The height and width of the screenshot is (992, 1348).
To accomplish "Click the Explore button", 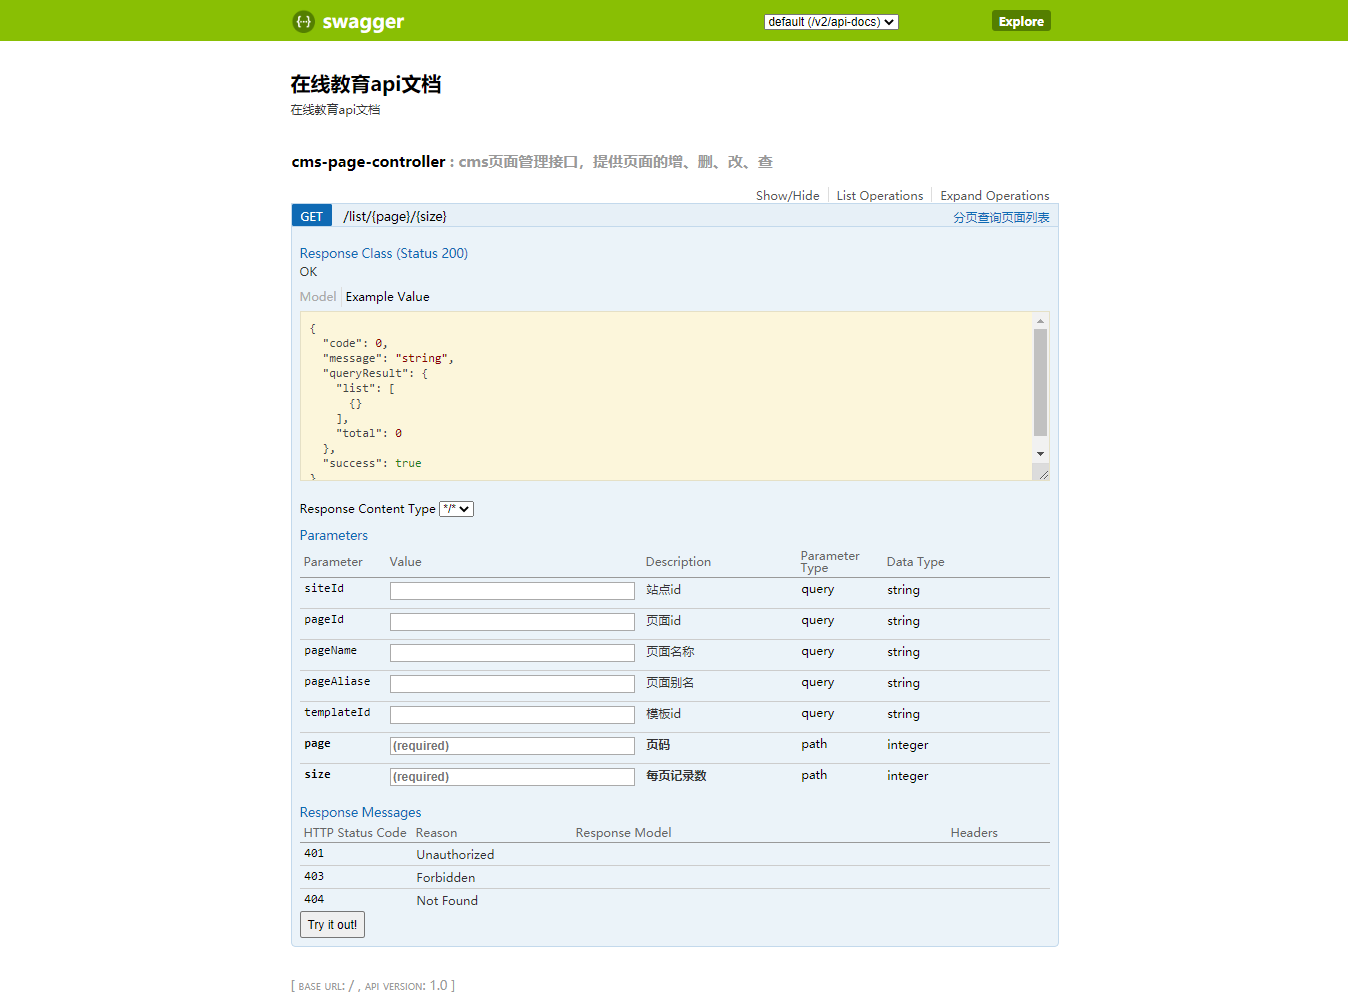I will [1021, 21].
